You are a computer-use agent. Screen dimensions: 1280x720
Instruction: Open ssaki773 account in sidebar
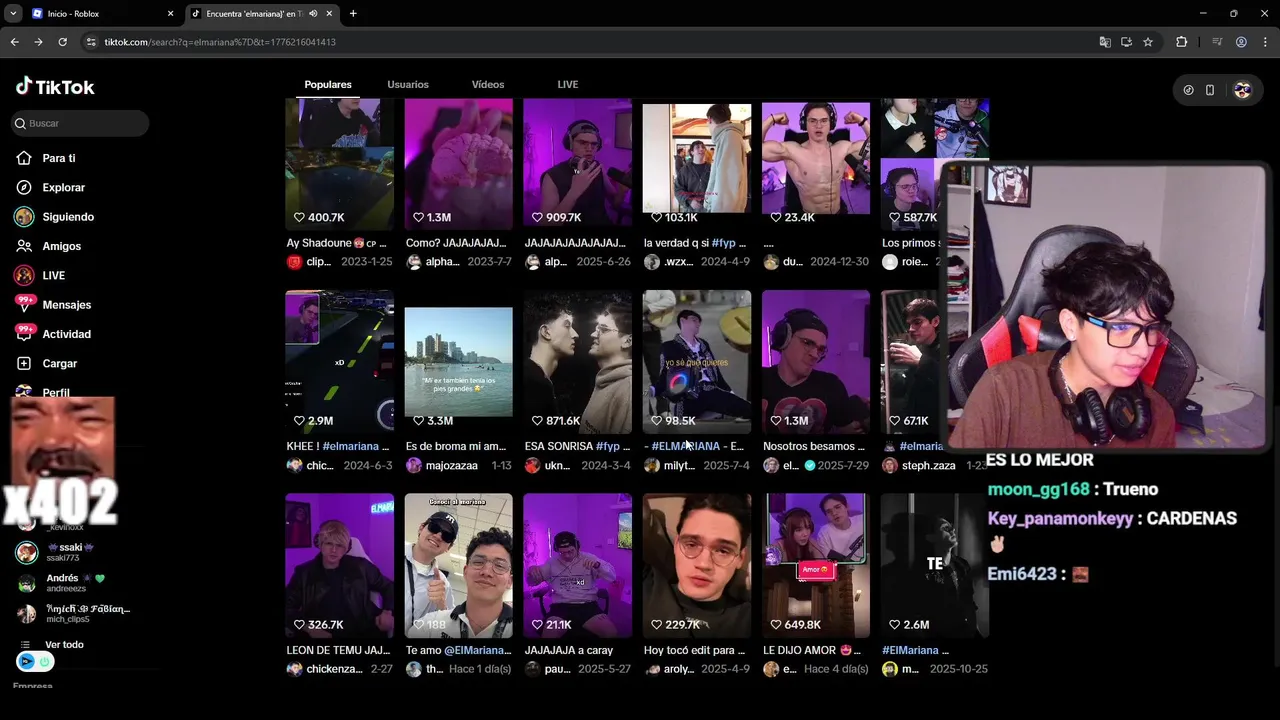[x=70, y=552]
